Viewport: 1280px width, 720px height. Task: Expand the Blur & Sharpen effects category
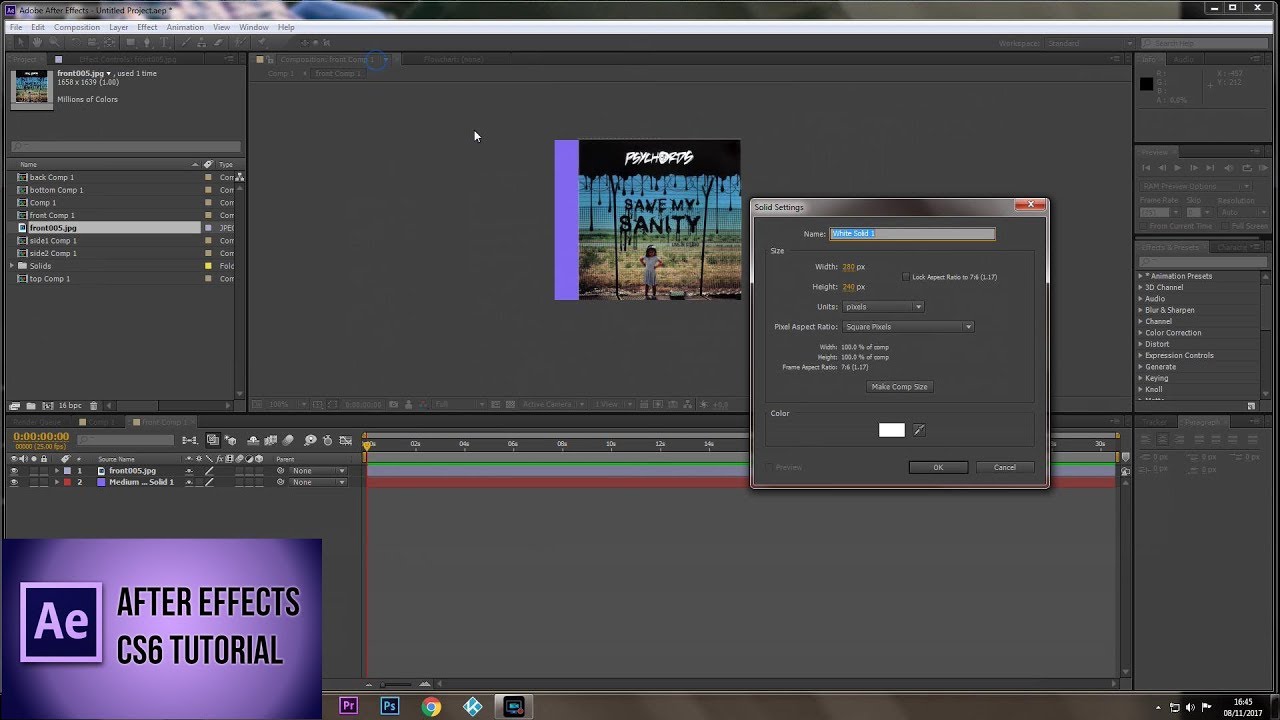tap(1140, 310)
